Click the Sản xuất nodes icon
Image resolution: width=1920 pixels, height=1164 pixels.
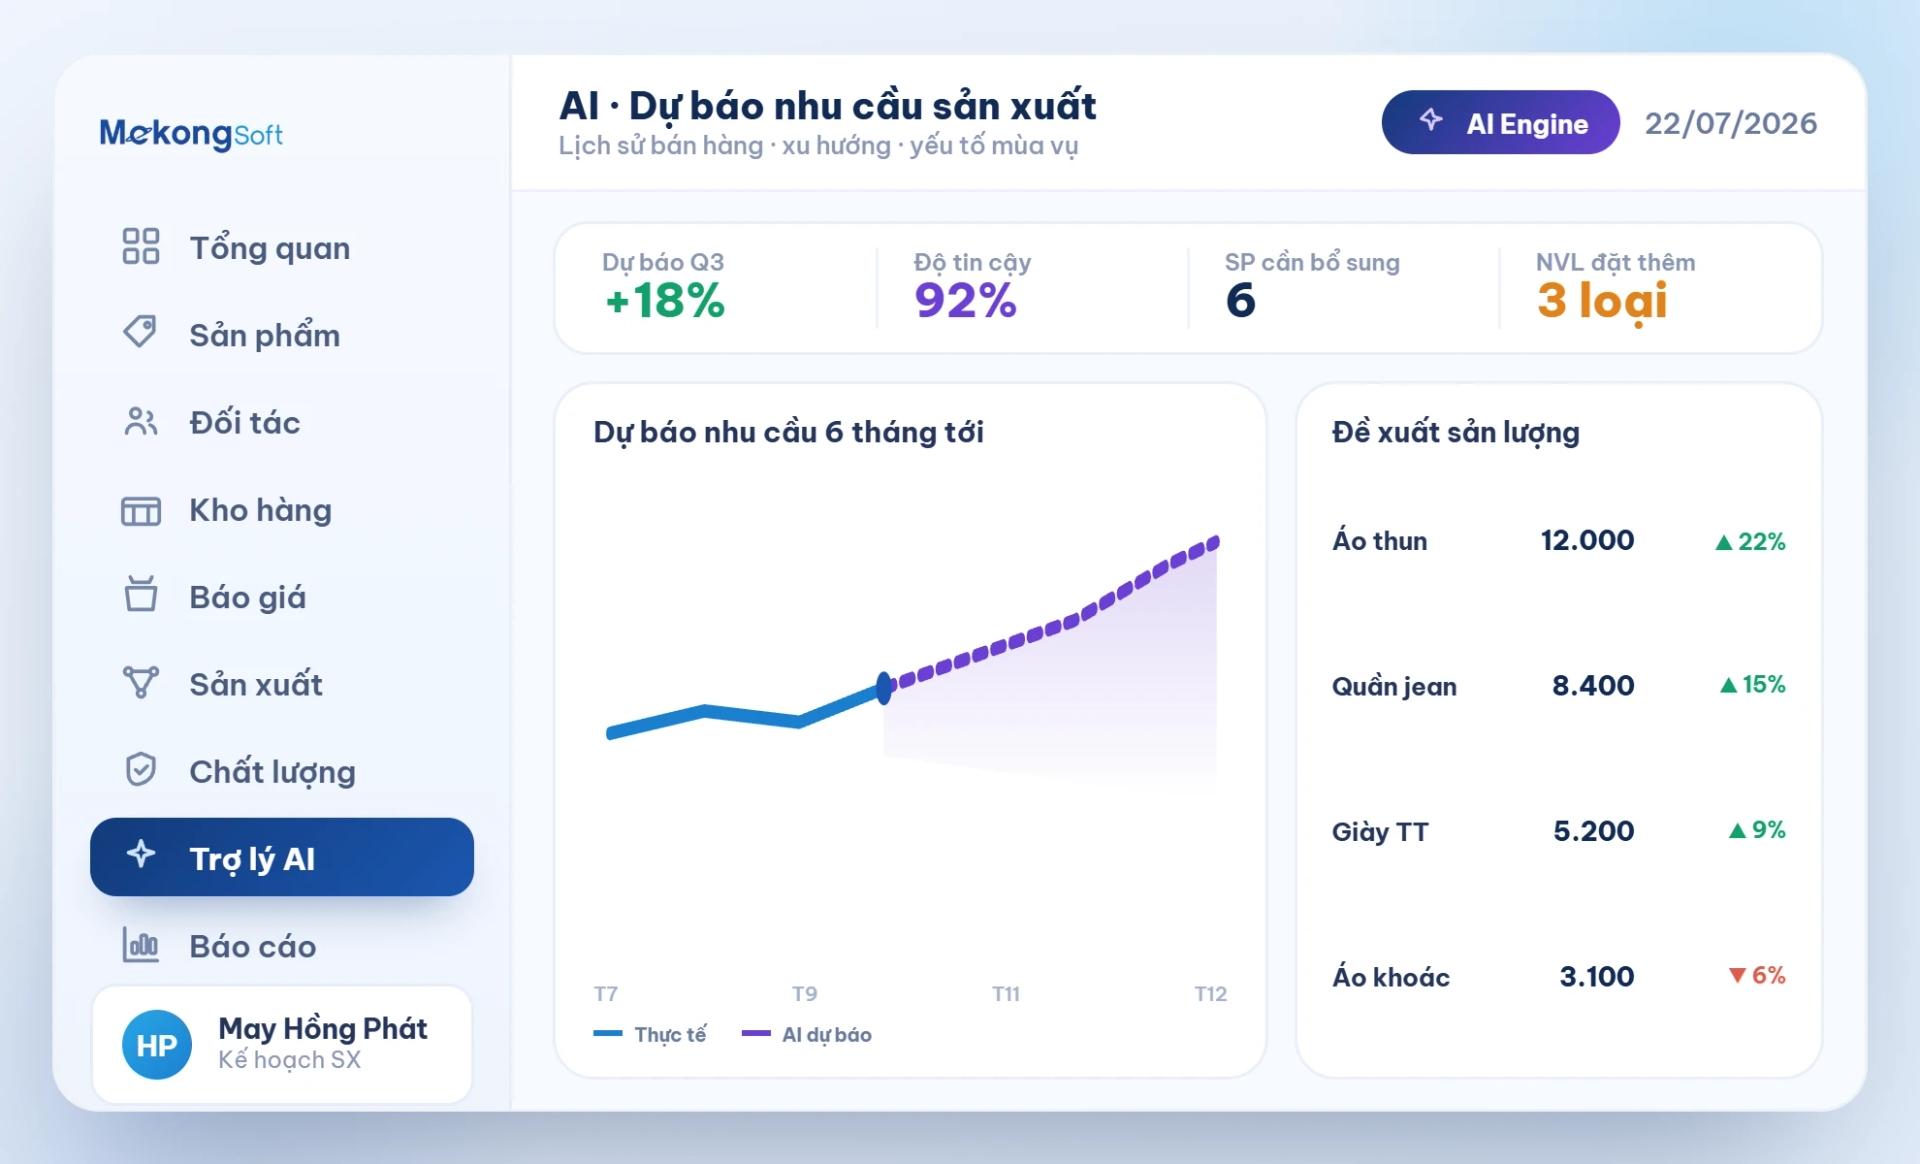pos(141,683)
